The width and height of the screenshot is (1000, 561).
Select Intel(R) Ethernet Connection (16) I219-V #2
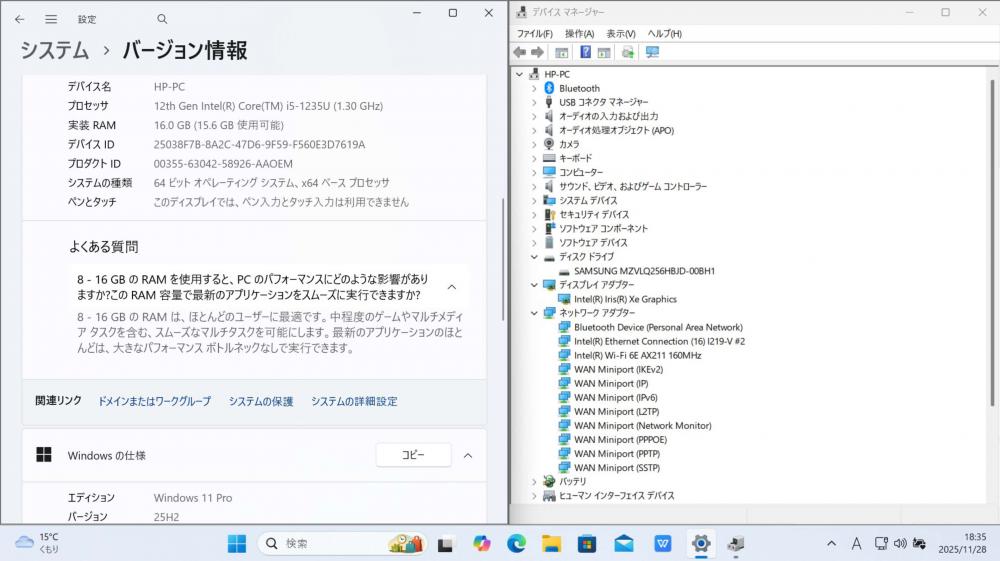[659, 341]
